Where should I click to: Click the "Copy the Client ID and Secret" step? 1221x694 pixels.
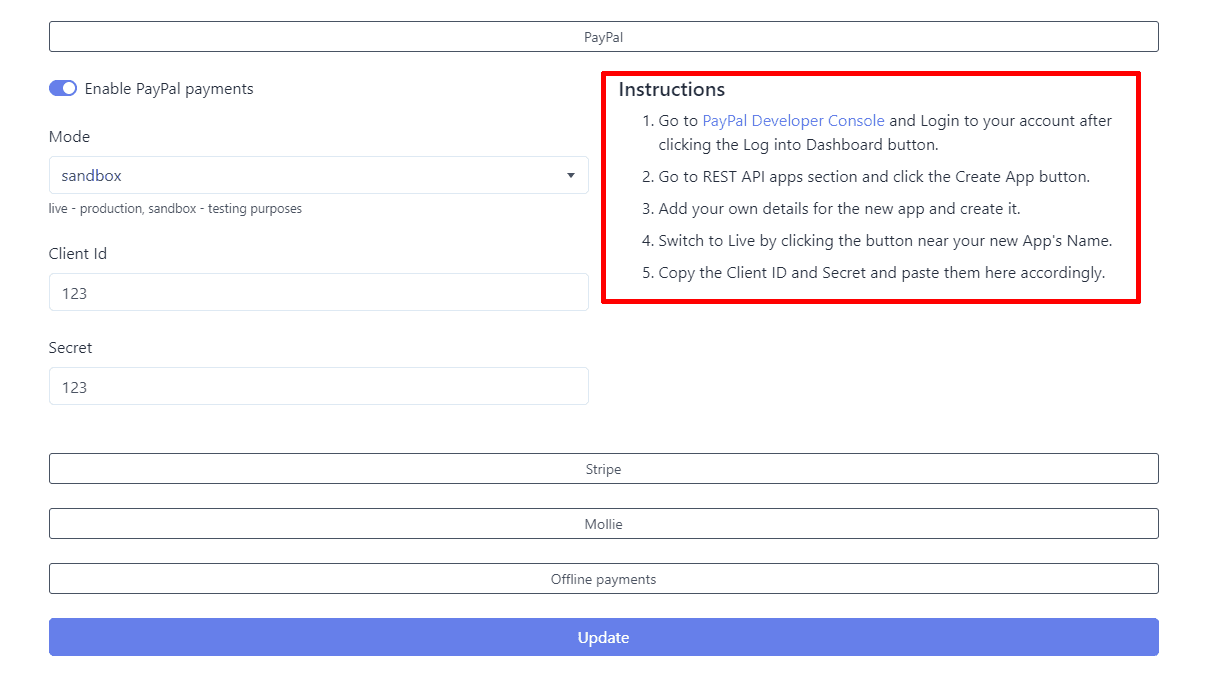click(x=881, y=273)
